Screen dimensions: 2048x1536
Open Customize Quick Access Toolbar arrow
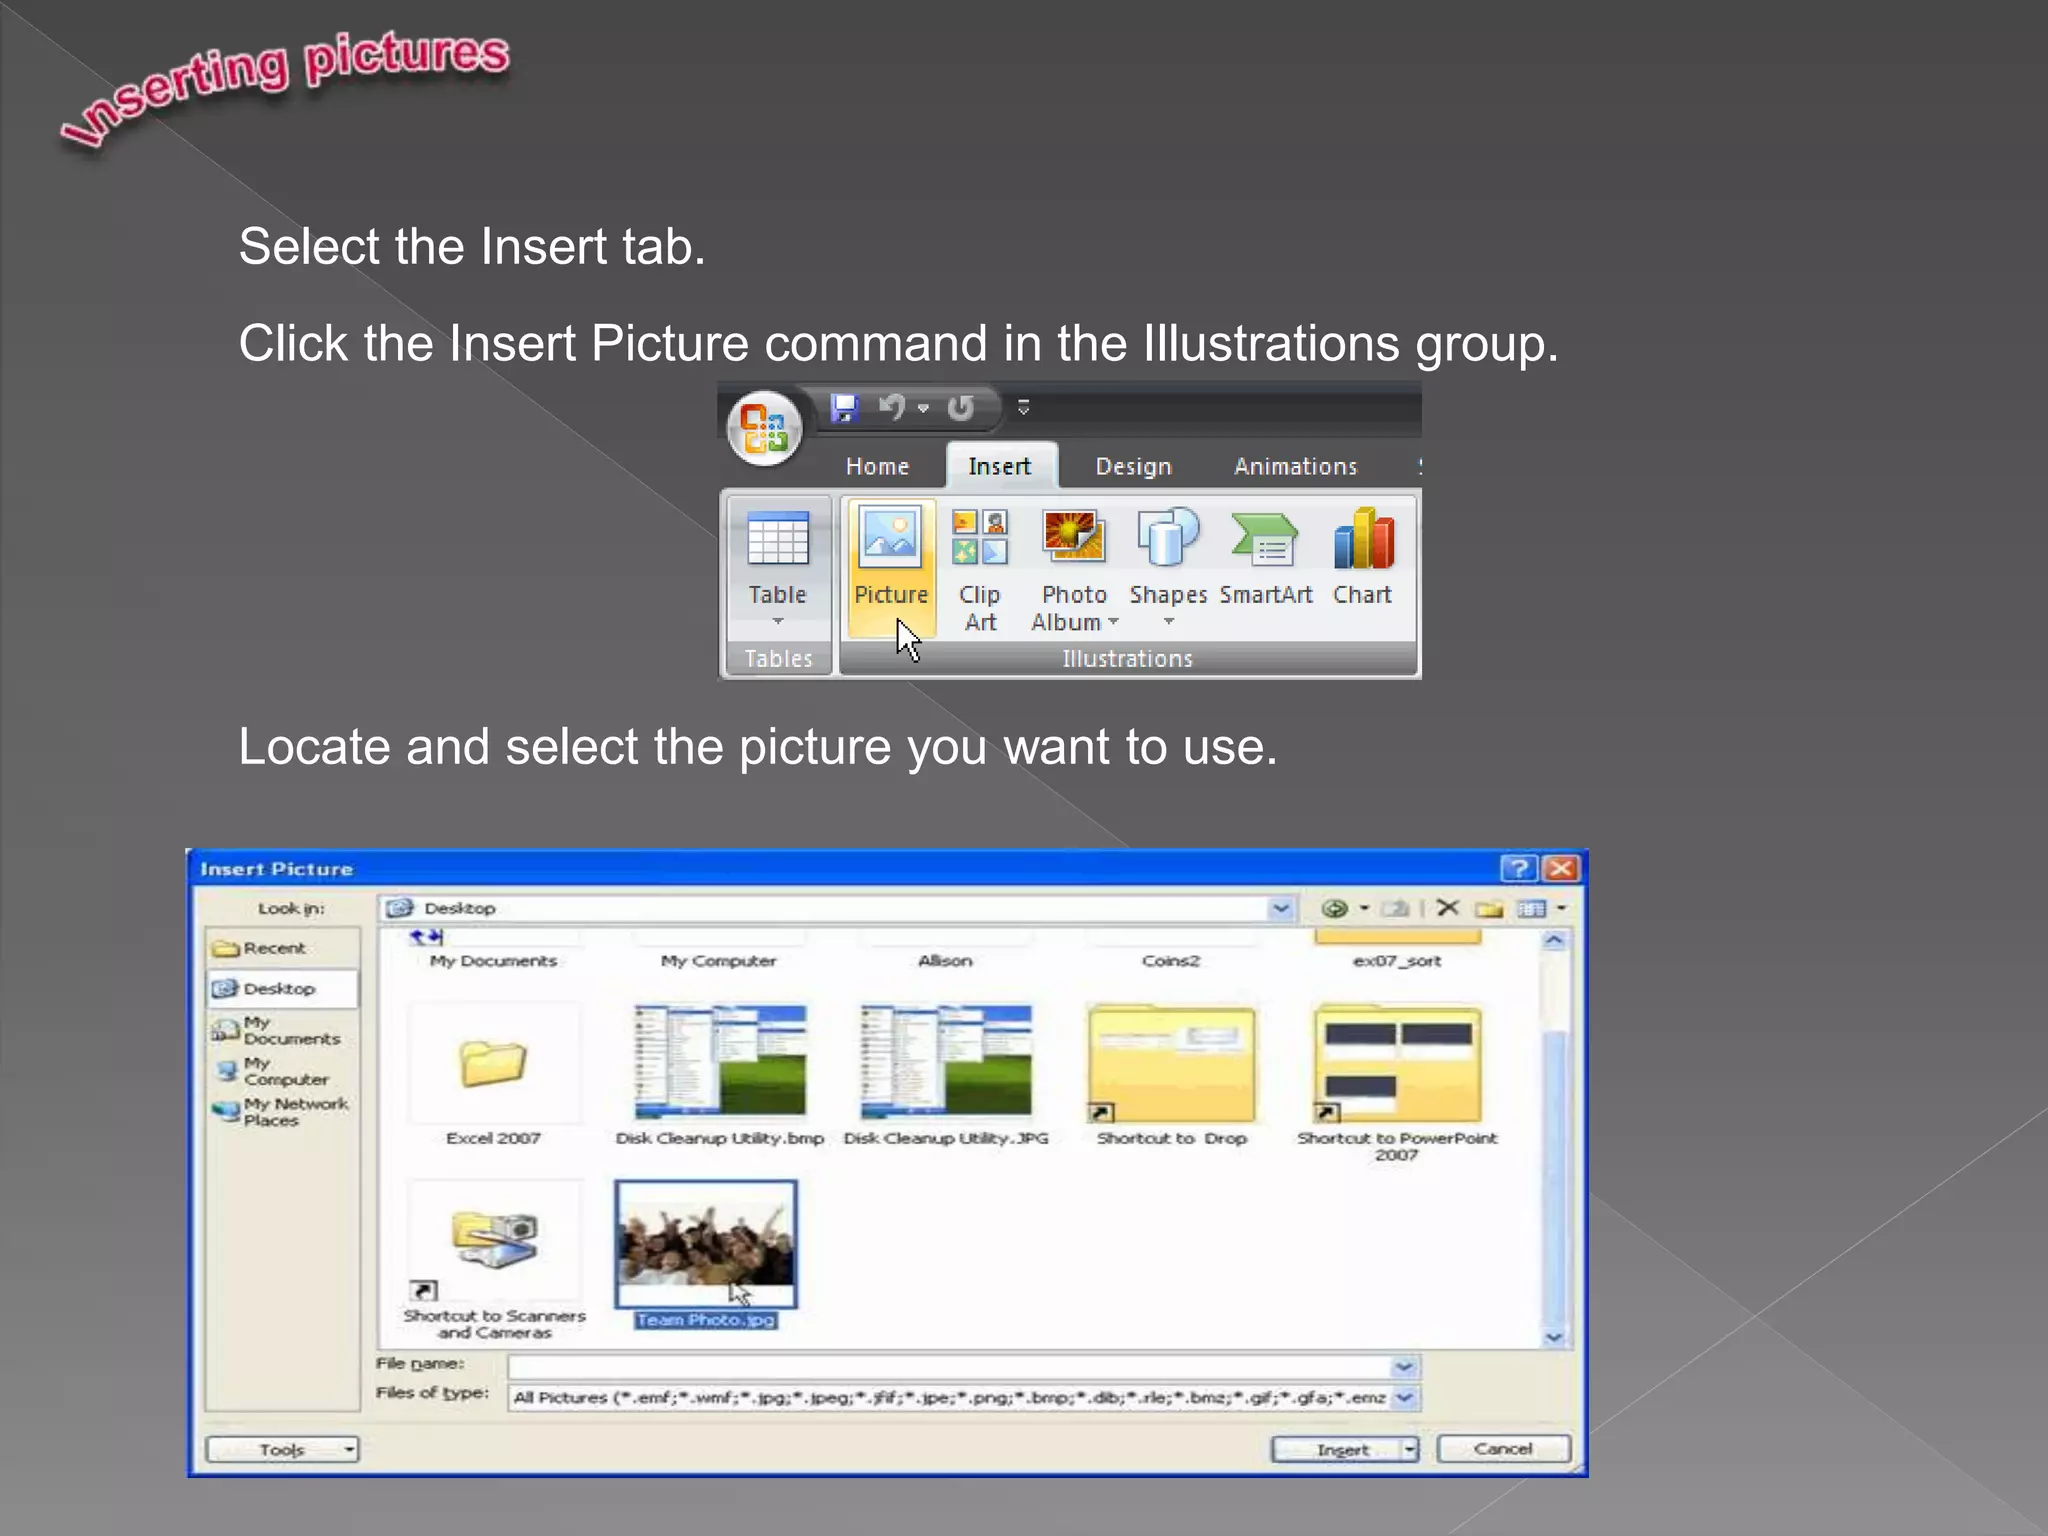click(1023, 407)
